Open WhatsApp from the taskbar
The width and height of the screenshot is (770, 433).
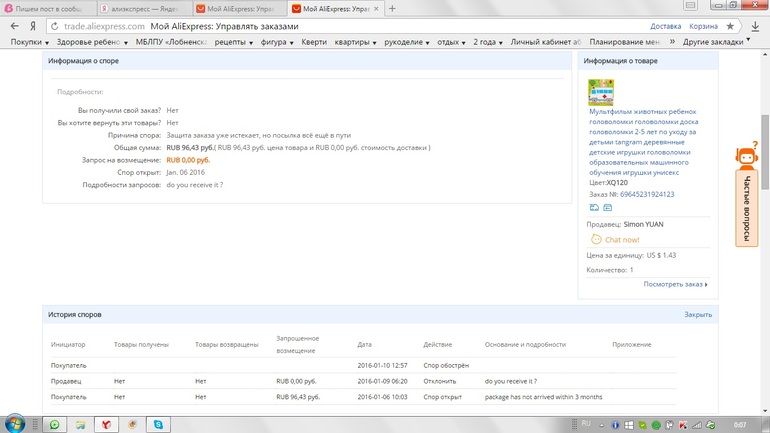point(55,424)
